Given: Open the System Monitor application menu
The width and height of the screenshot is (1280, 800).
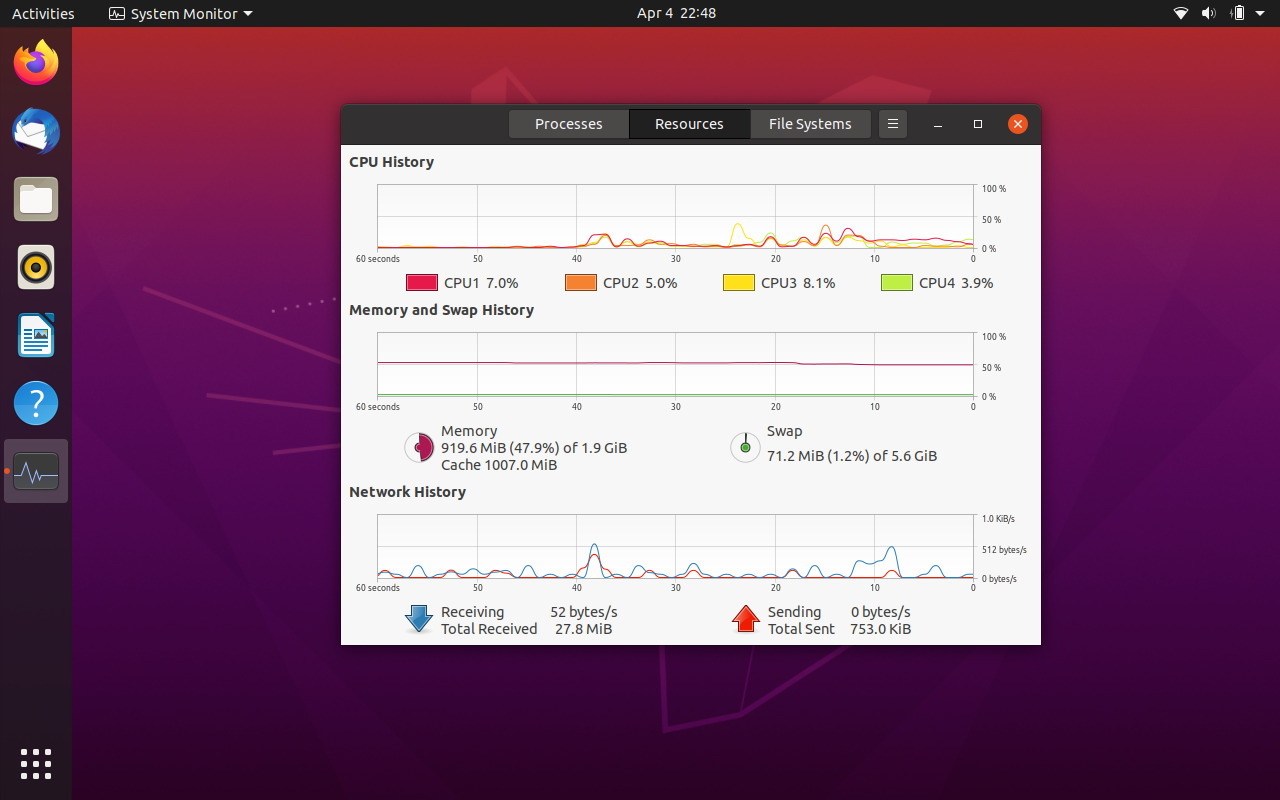Looking at the screenshot, I should [x=180, y=13].
